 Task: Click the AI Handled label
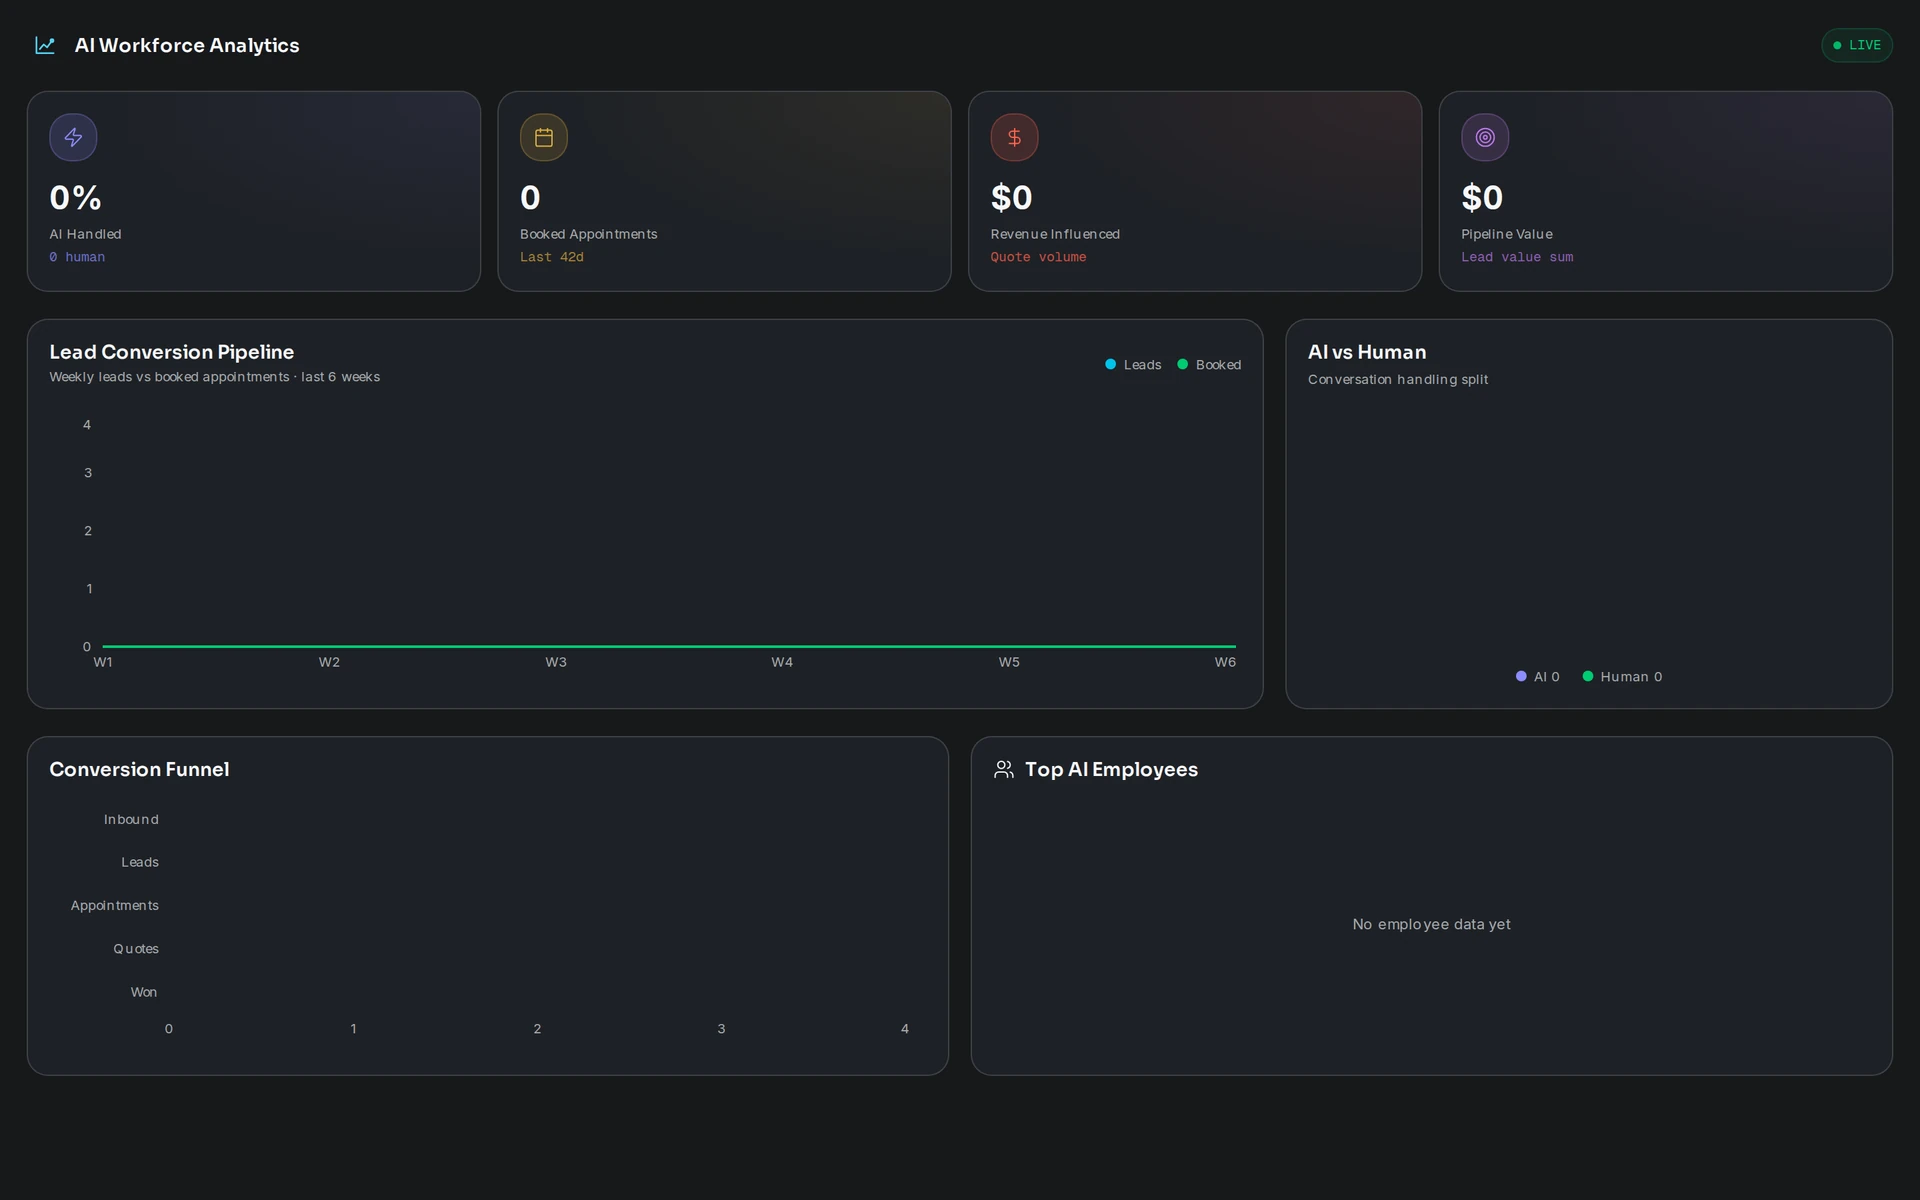(85, 234)
